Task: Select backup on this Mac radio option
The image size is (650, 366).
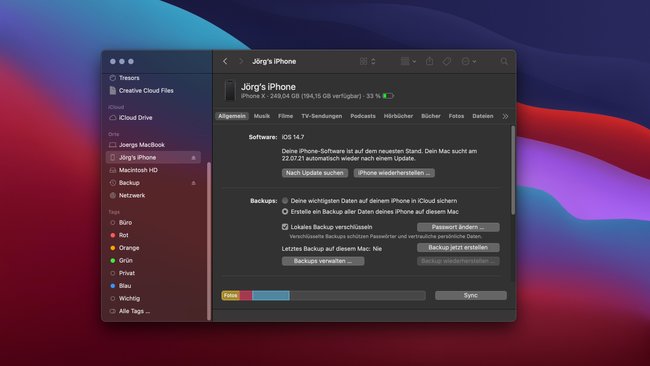Action: click(285, 211)
